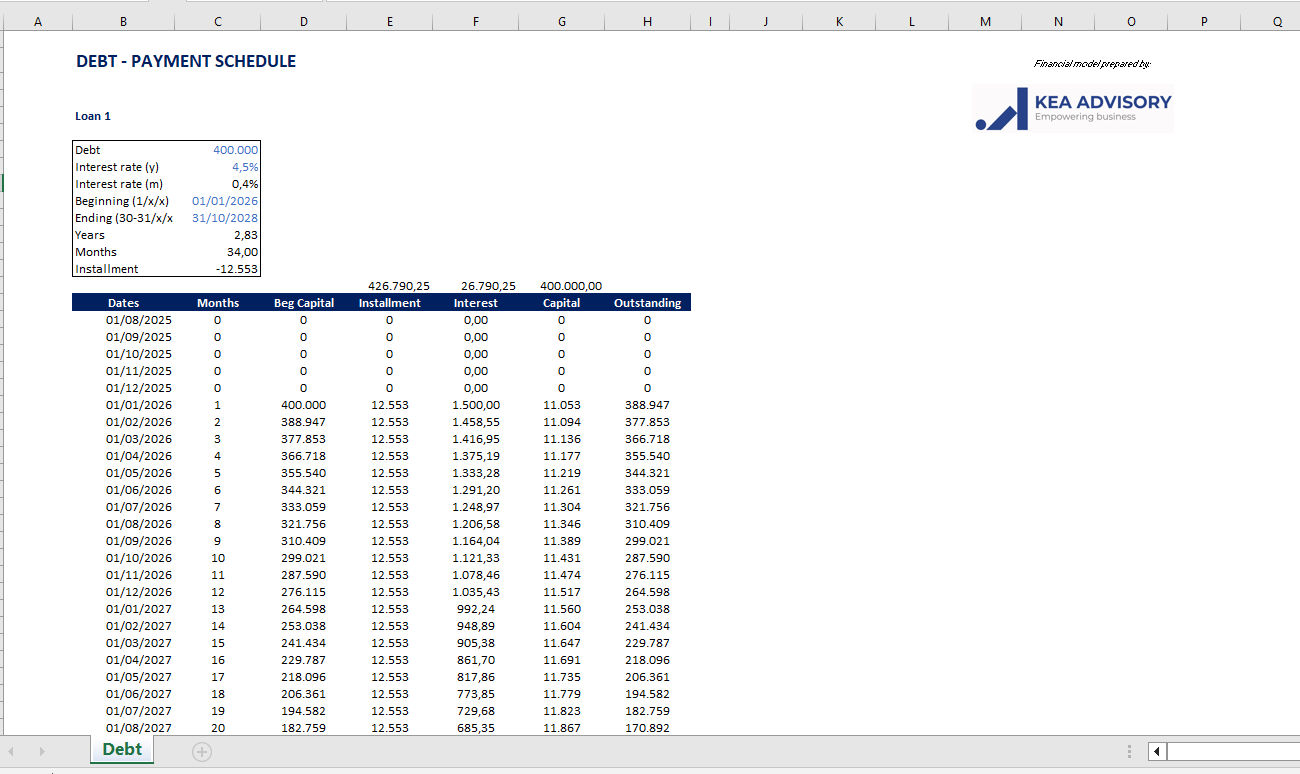Click the Beginning date 01/01/2026 cell
The width and height of the screenshot is (1300, 774).
point(225,201)
